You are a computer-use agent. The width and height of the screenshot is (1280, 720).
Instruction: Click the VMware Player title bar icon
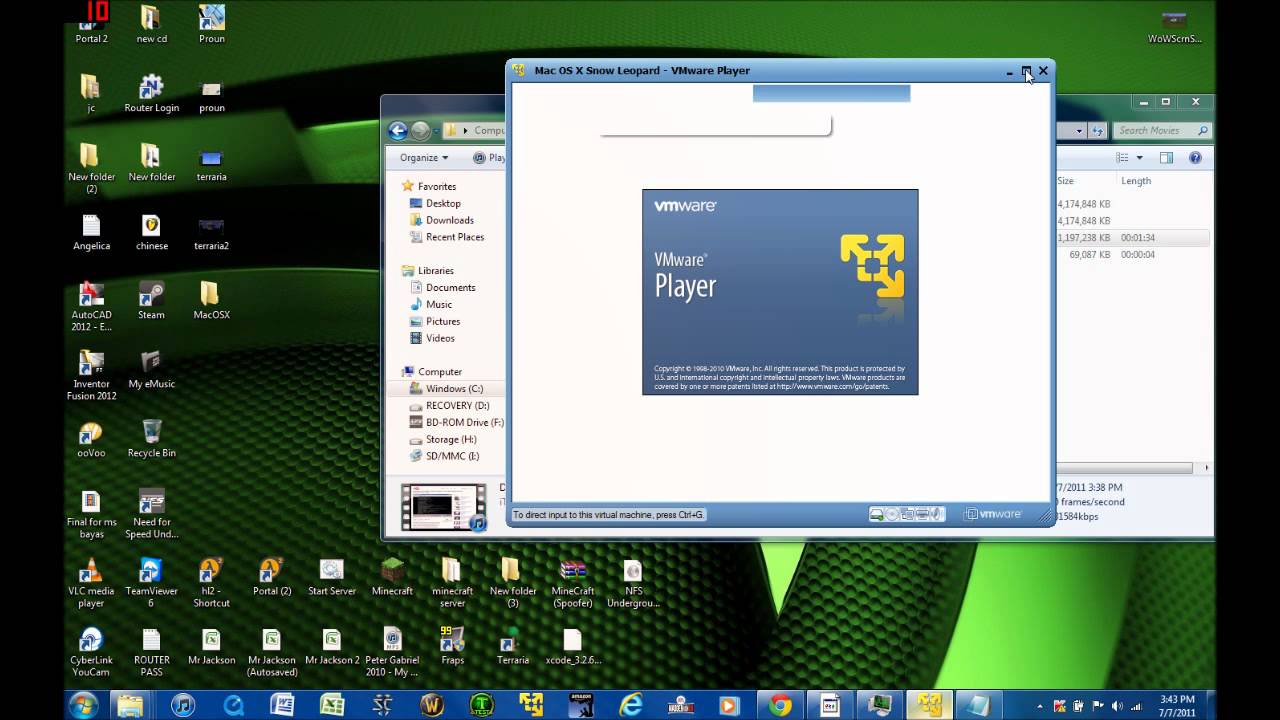pos(519,70)
